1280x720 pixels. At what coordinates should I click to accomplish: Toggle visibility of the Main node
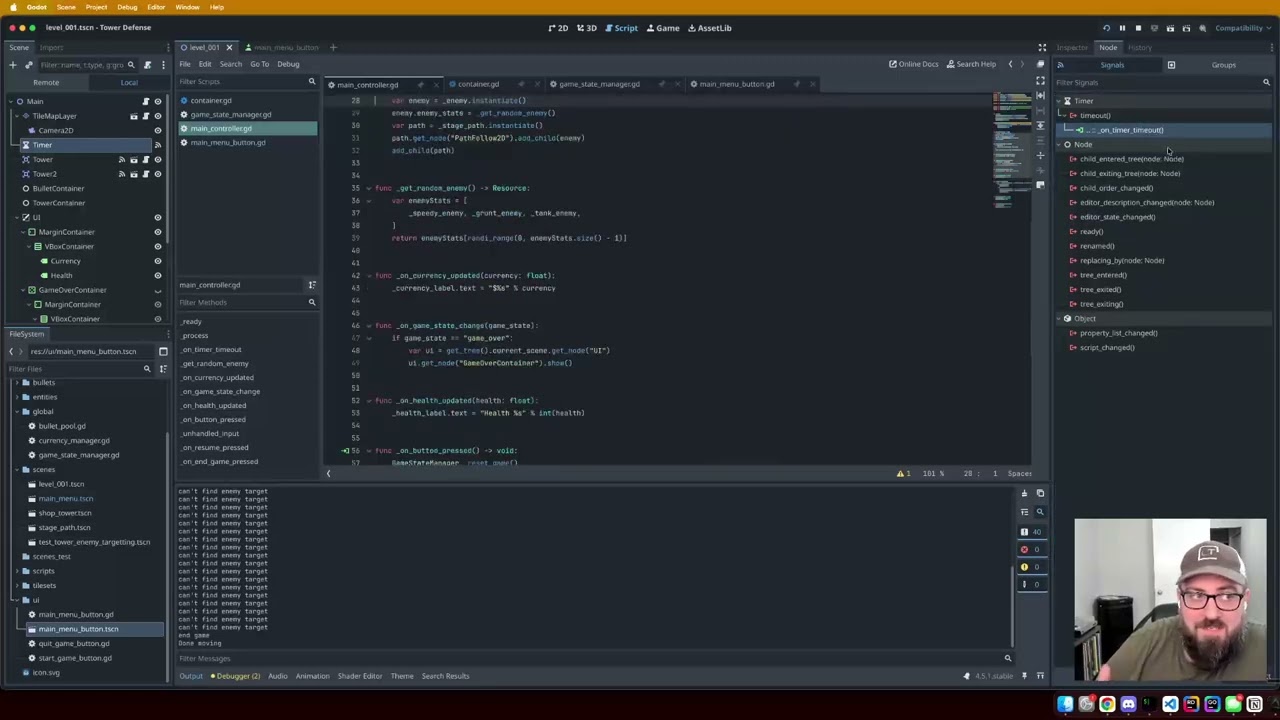tap(158, 102)
